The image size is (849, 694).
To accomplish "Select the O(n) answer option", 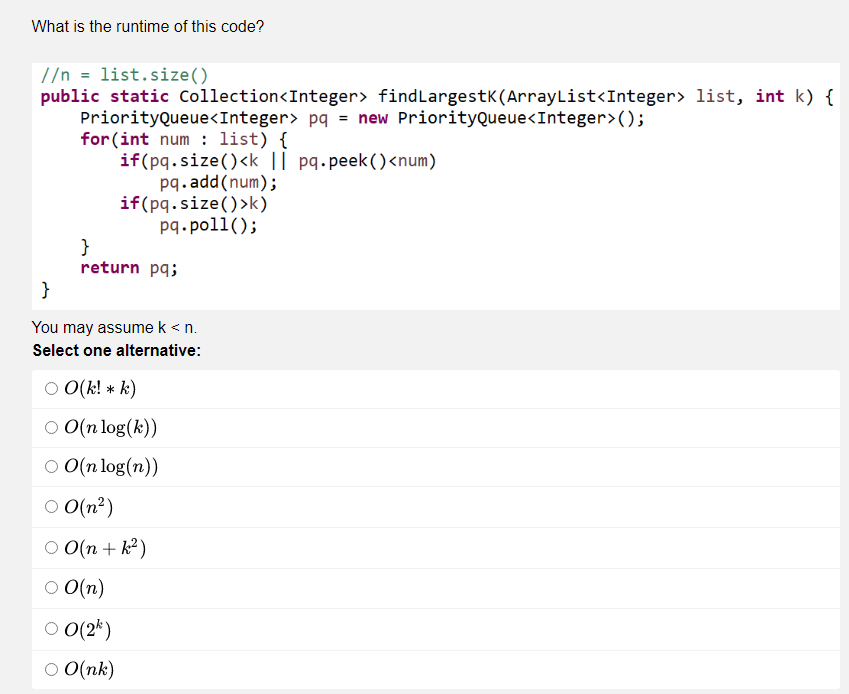I will click(51, 587).
